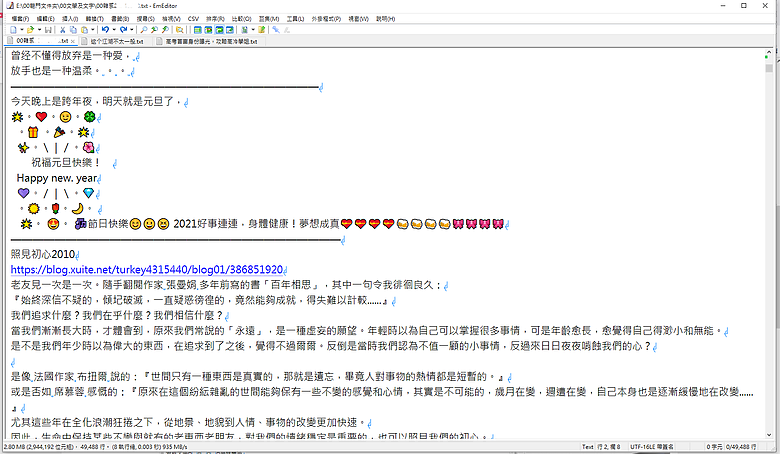The height and width of the screenshot is (454, 780).
Task: Expand the Paste dropdown arrow
Action: click(93, 30)
